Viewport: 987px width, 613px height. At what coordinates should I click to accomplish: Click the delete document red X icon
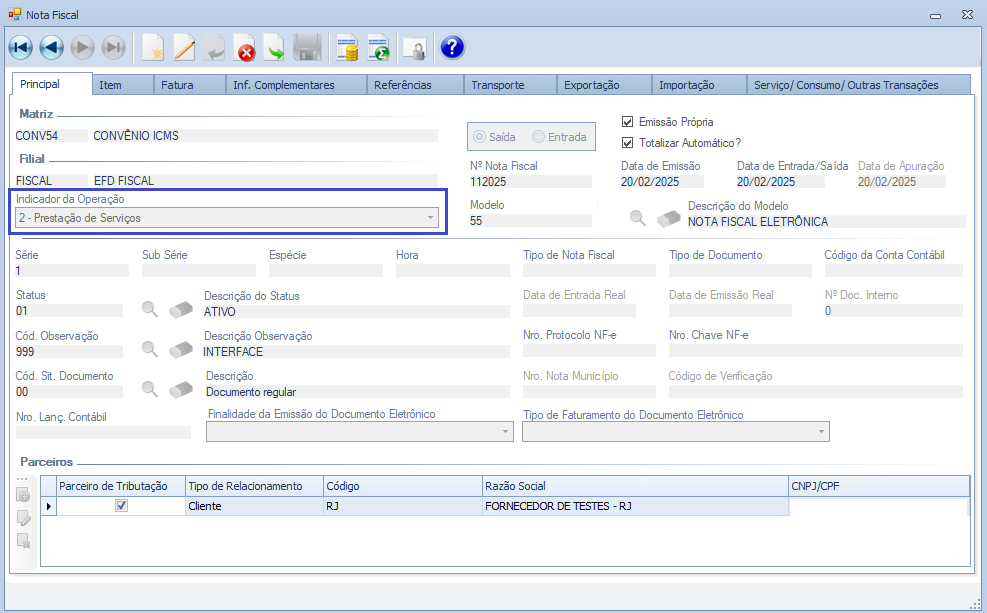click(x=245, y=47)
